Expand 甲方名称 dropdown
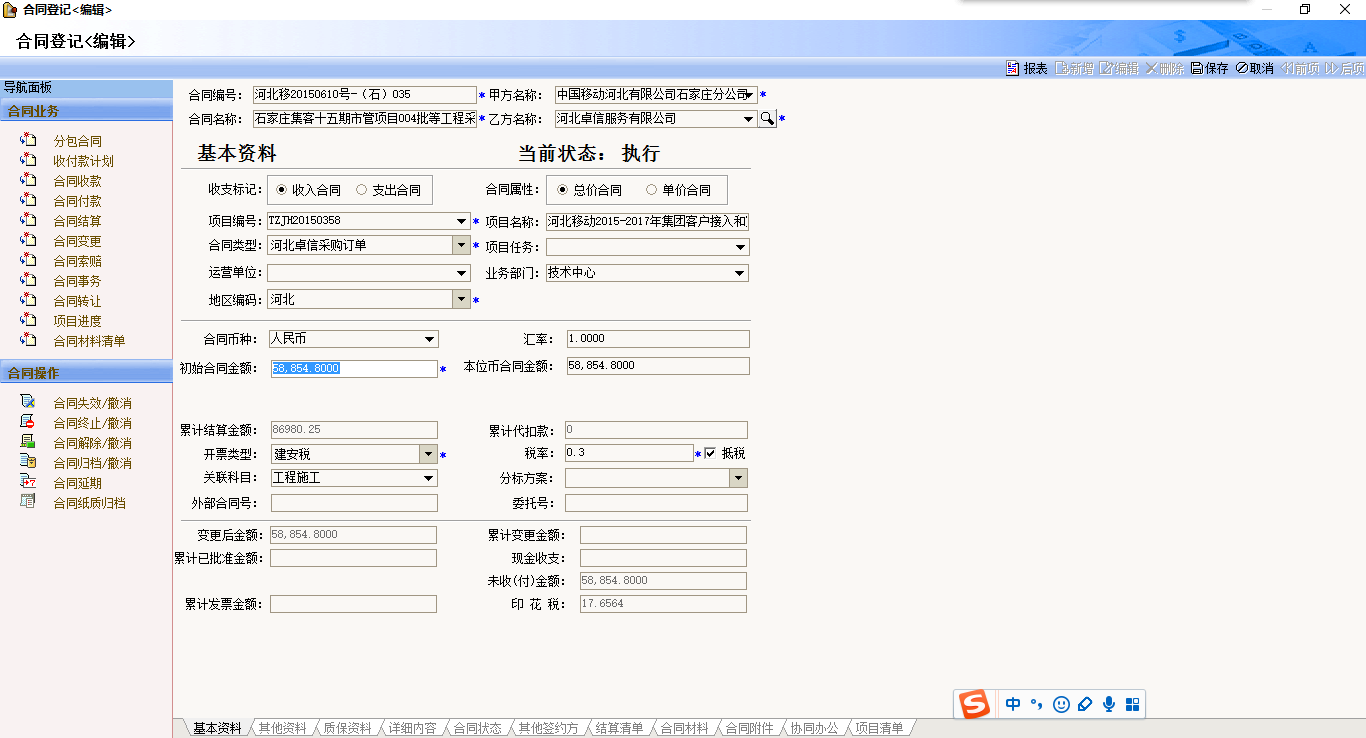This screenshot has height=738, width=1366. (x=749, y=95)
